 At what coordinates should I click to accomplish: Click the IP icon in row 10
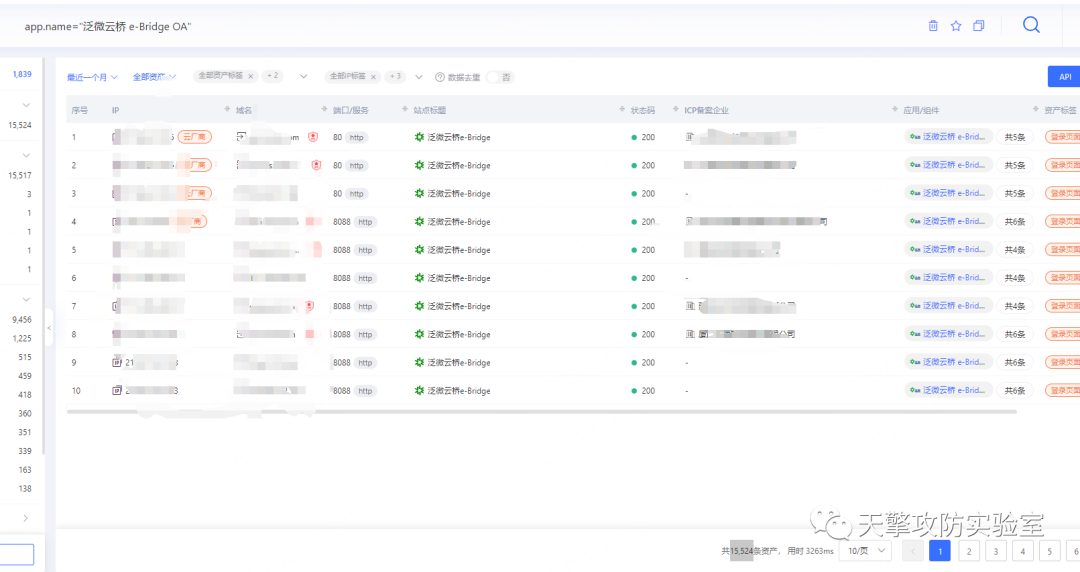[117, 390]
